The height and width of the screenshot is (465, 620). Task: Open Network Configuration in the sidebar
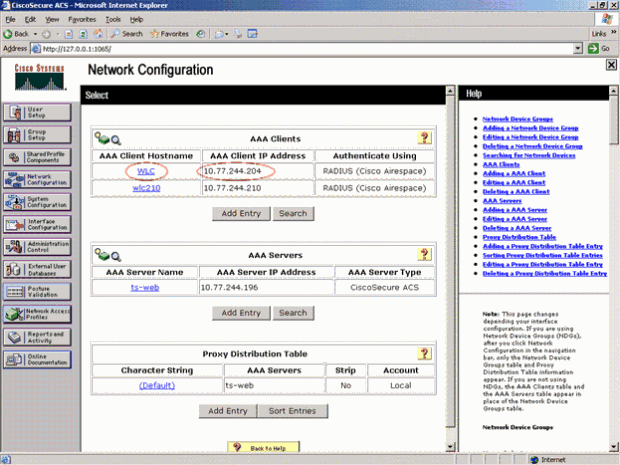pos(37,180)
